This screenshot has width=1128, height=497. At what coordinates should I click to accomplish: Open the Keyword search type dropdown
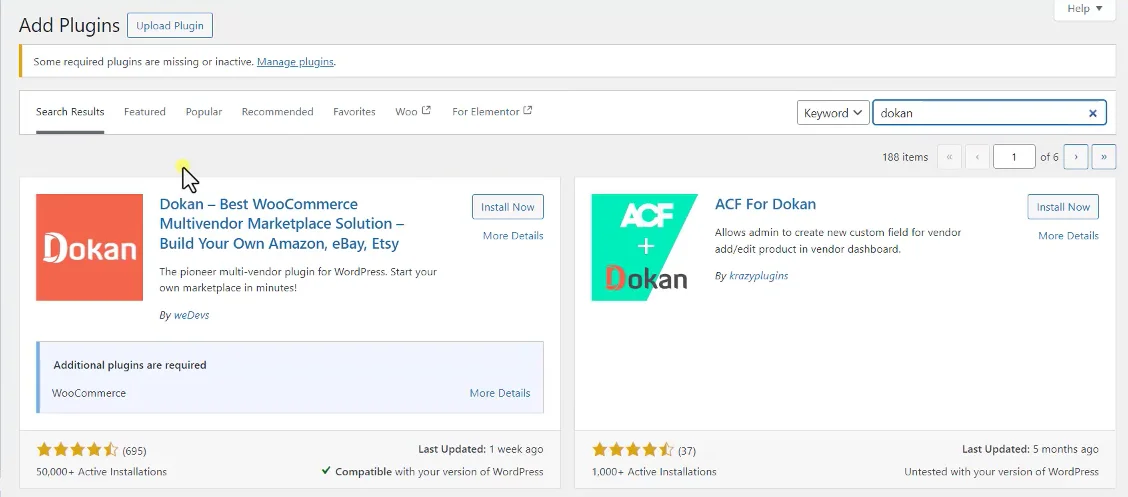[x=833, y=113]
